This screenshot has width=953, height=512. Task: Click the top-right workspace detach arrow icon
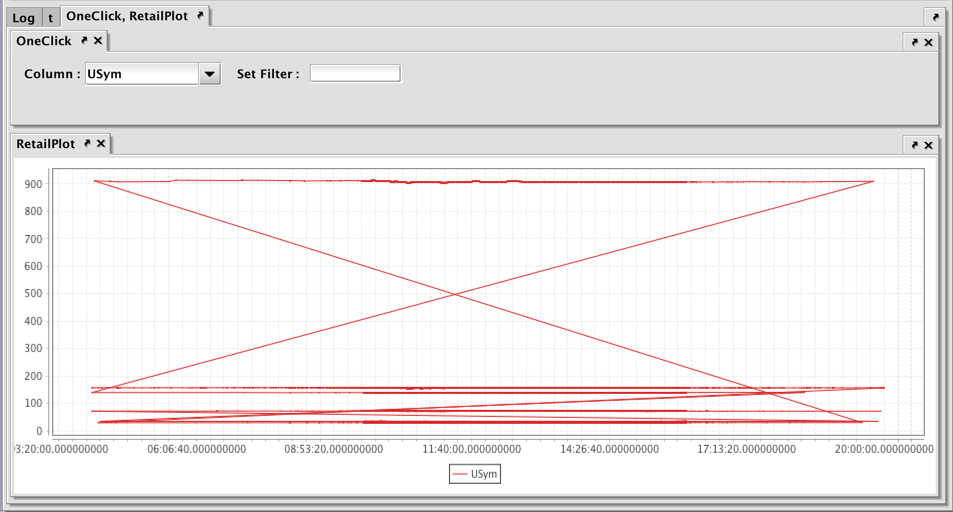[935, 17]
